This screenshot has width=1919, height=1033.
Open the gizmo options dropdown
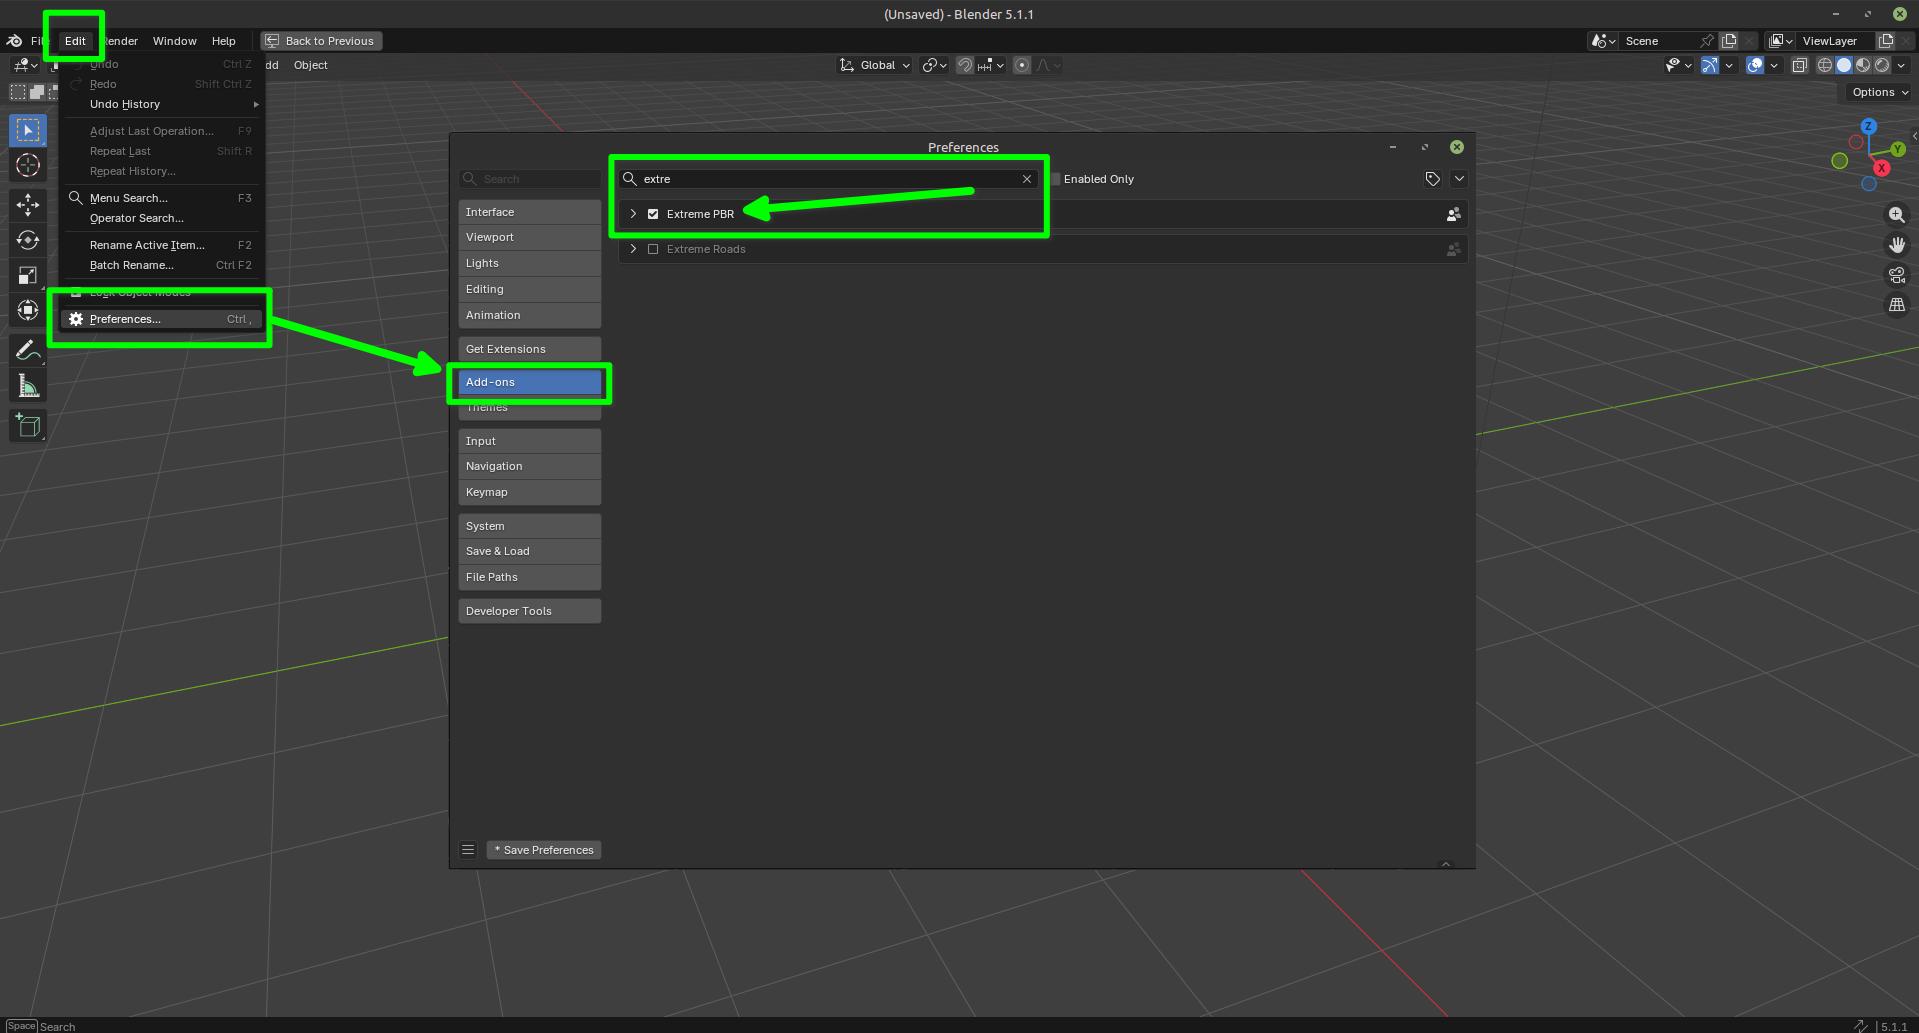point(1730,65)
